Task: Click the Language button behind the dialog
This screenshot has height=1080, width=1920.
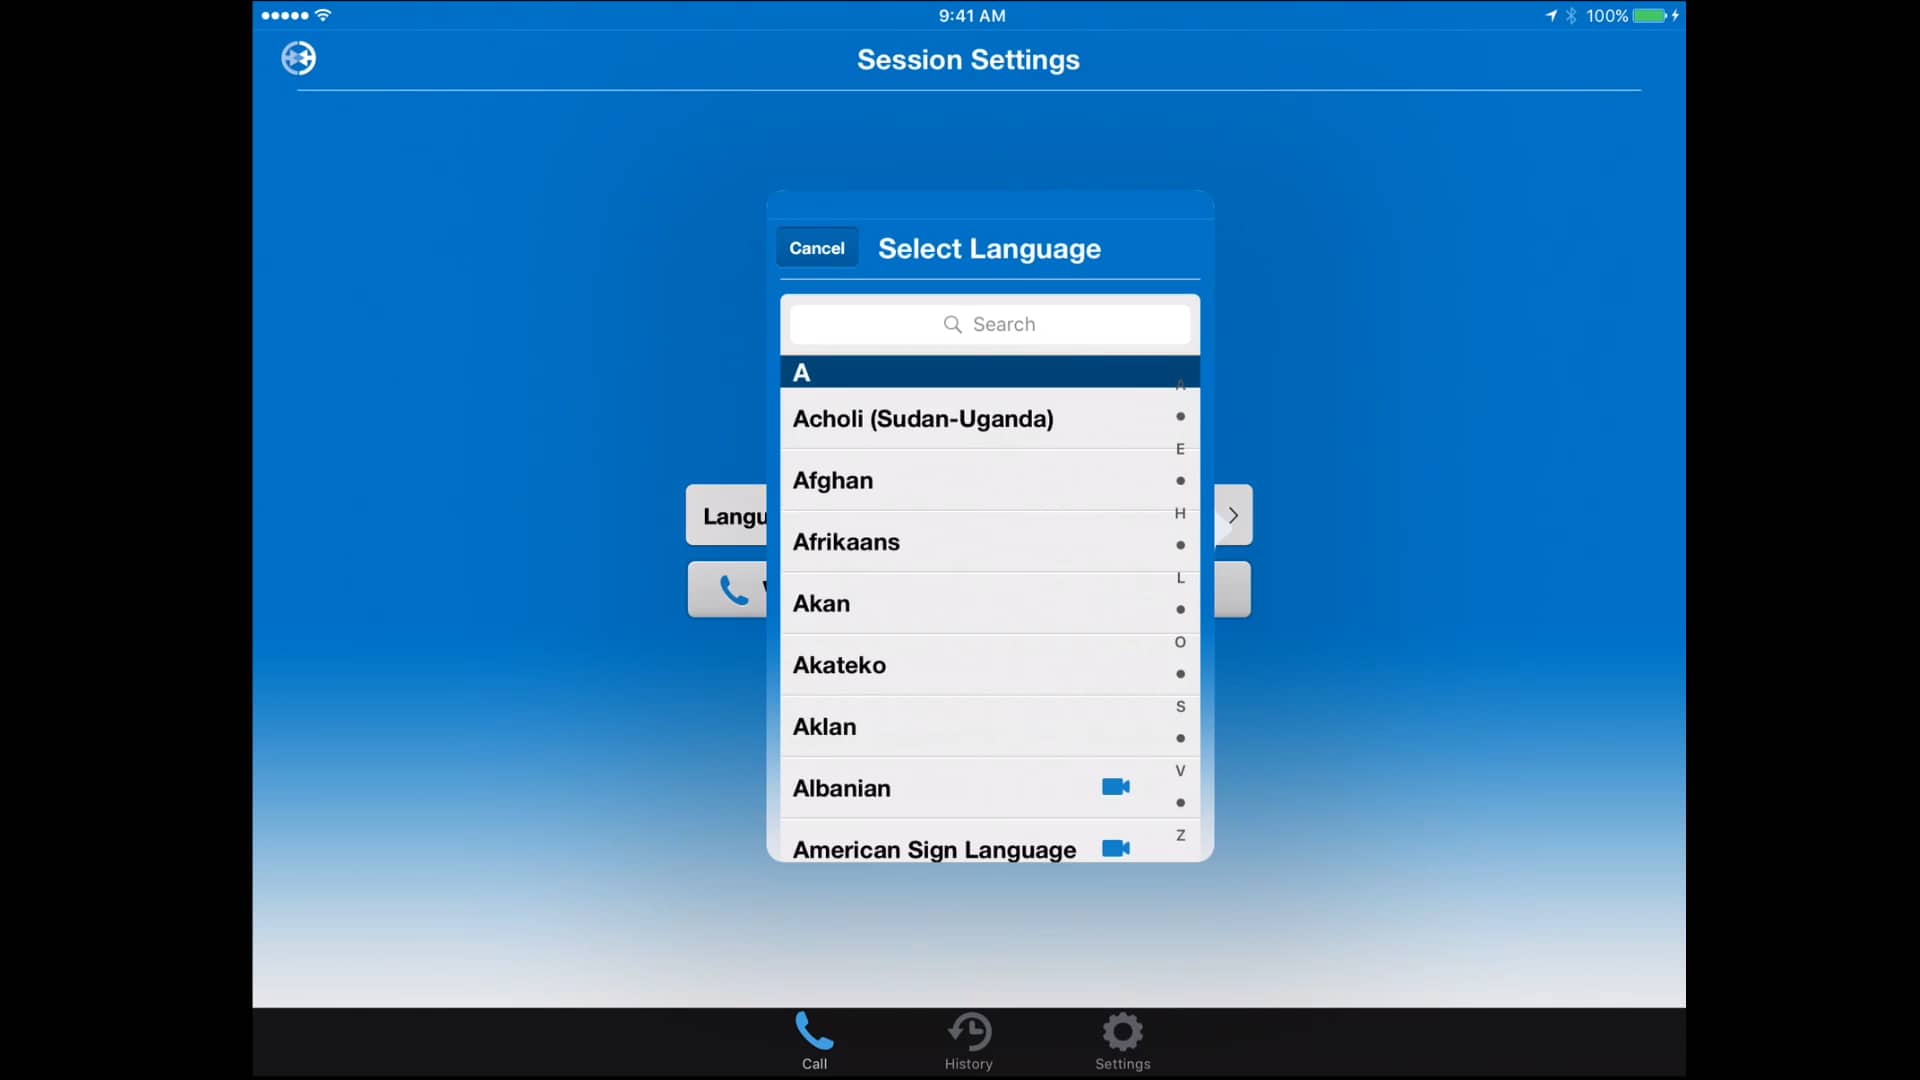Action: point(727,515)
